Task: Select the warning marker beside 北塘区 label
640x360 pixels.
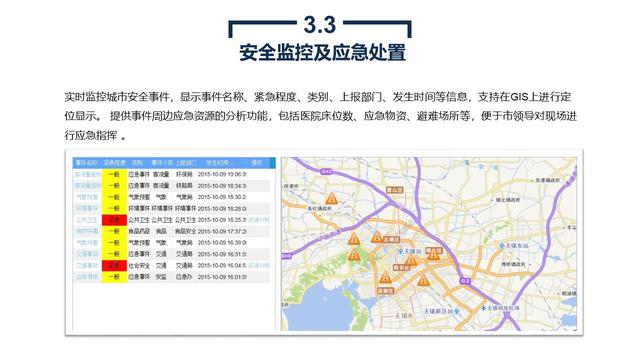Action: pyautogui.click(x=377, y=236)
